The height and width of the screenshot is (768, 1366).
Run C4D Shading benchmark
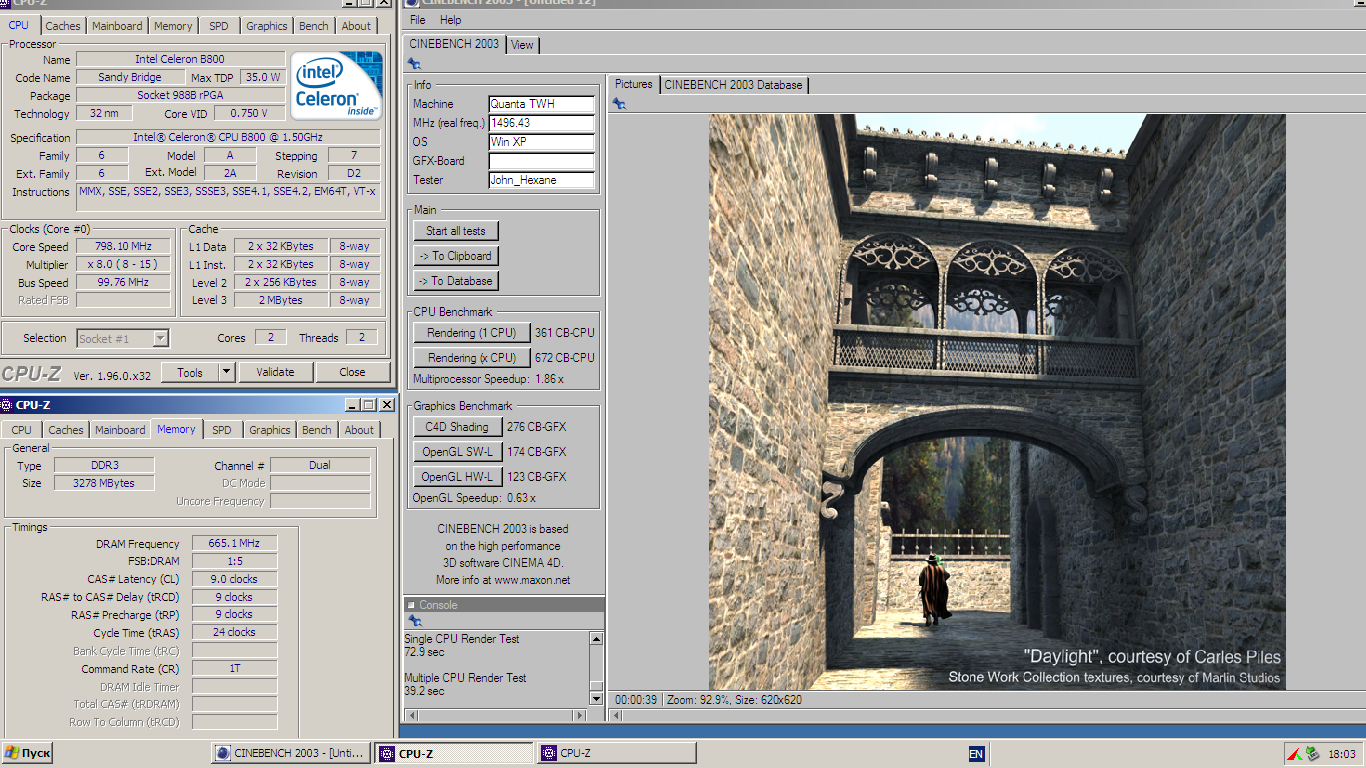pyautogui.click(x=457, y=427)
